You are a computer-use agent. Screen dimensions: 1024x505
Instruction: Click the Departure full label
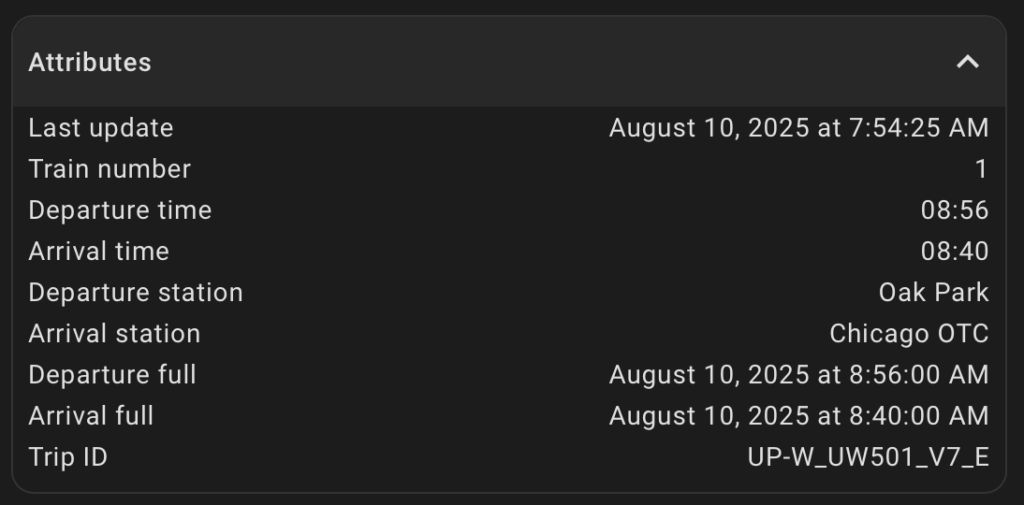[112, 375]
